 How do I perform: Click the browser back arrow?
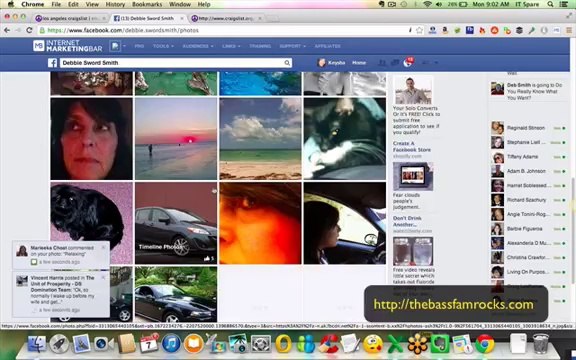click(x=7, y=30)
